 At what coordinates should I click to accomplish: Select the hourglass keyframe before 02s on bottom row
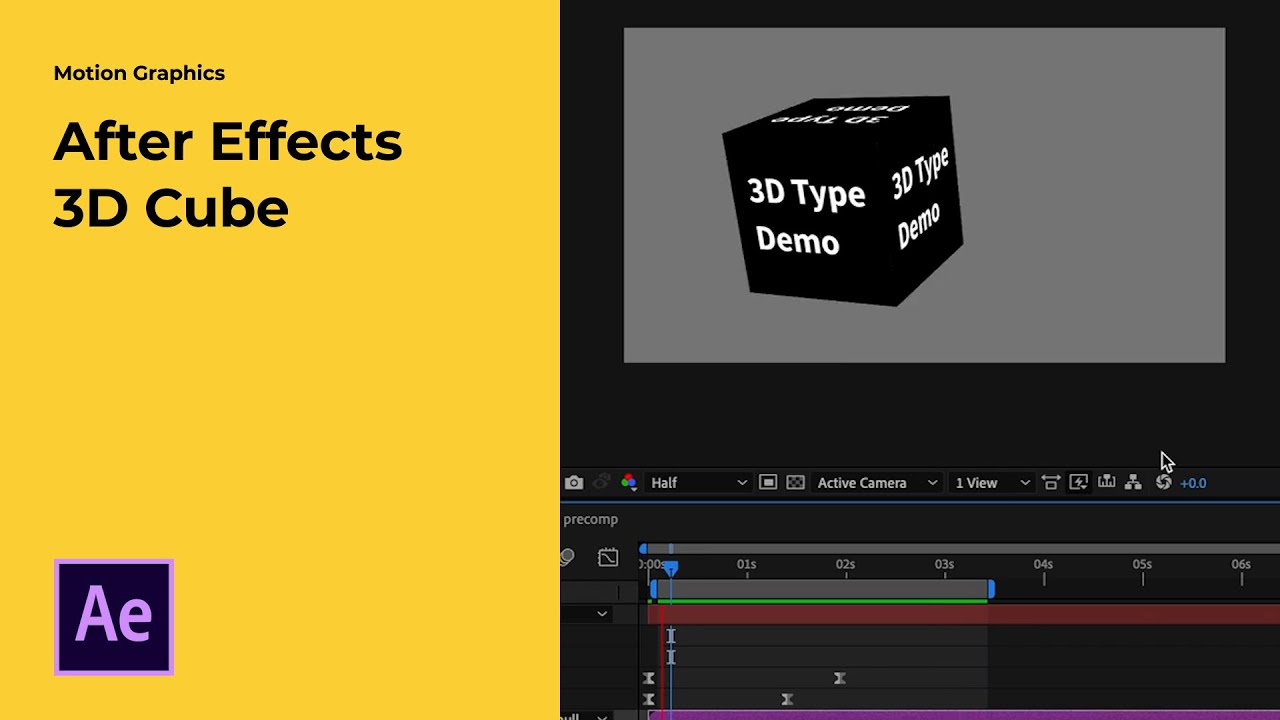787,699
